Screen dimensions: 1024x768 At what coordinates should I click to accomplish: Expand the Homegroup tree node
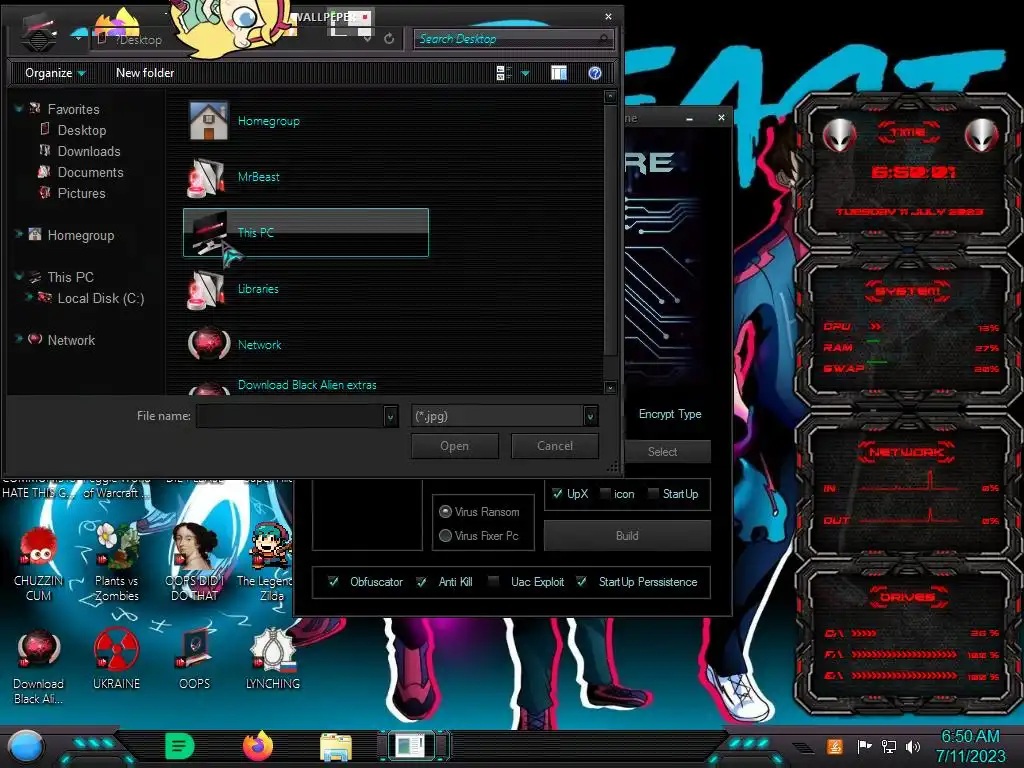19,234
